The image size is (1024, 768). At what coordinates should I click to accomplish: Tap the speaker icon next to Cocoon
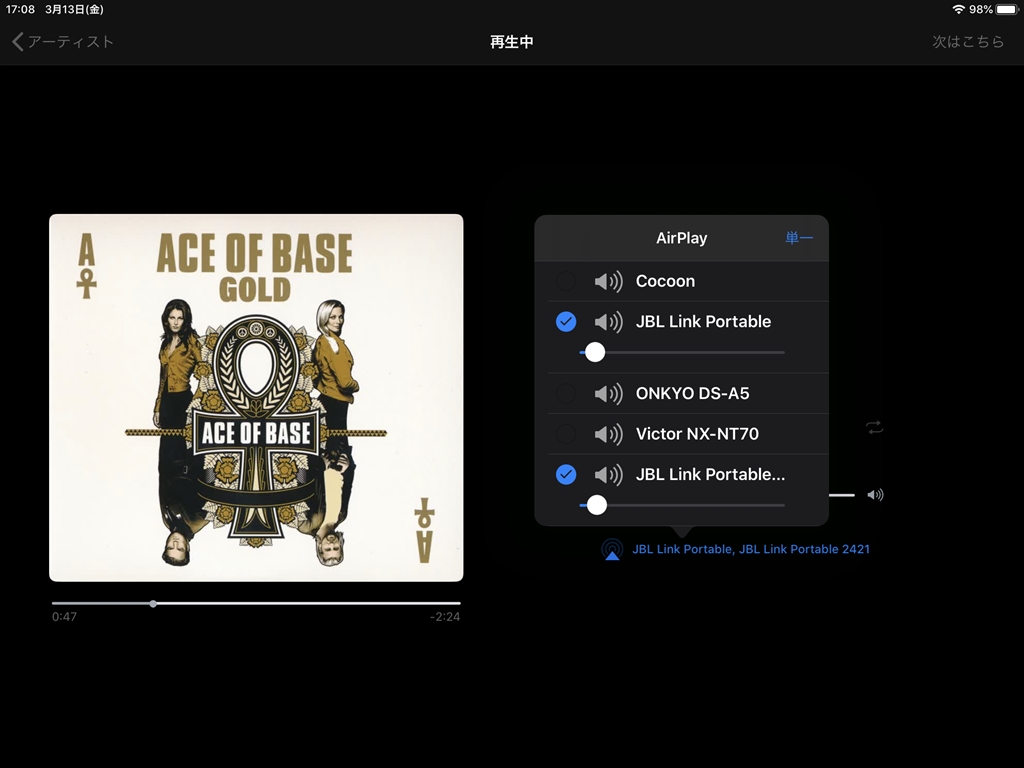point(608,281)
